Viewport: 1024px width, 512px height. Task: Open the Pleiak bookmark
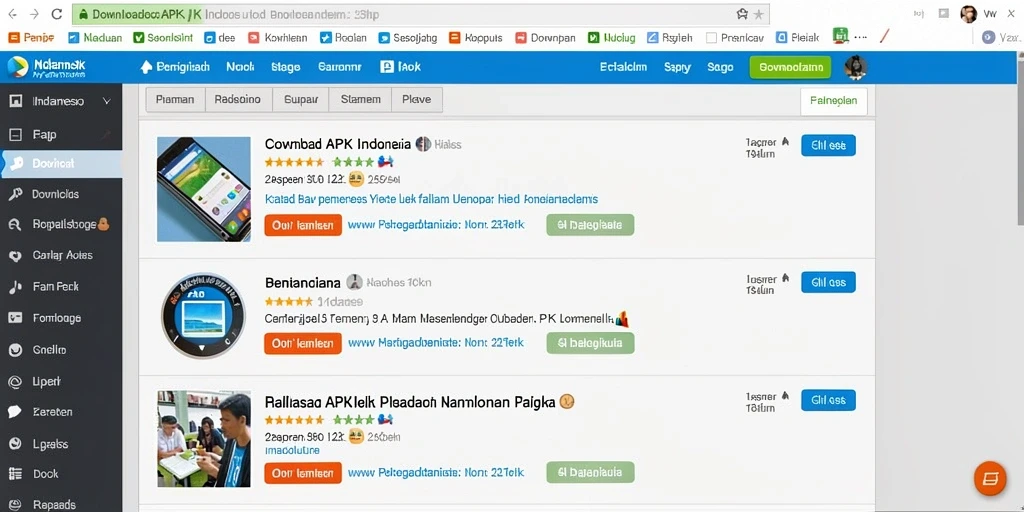(797, 38)
